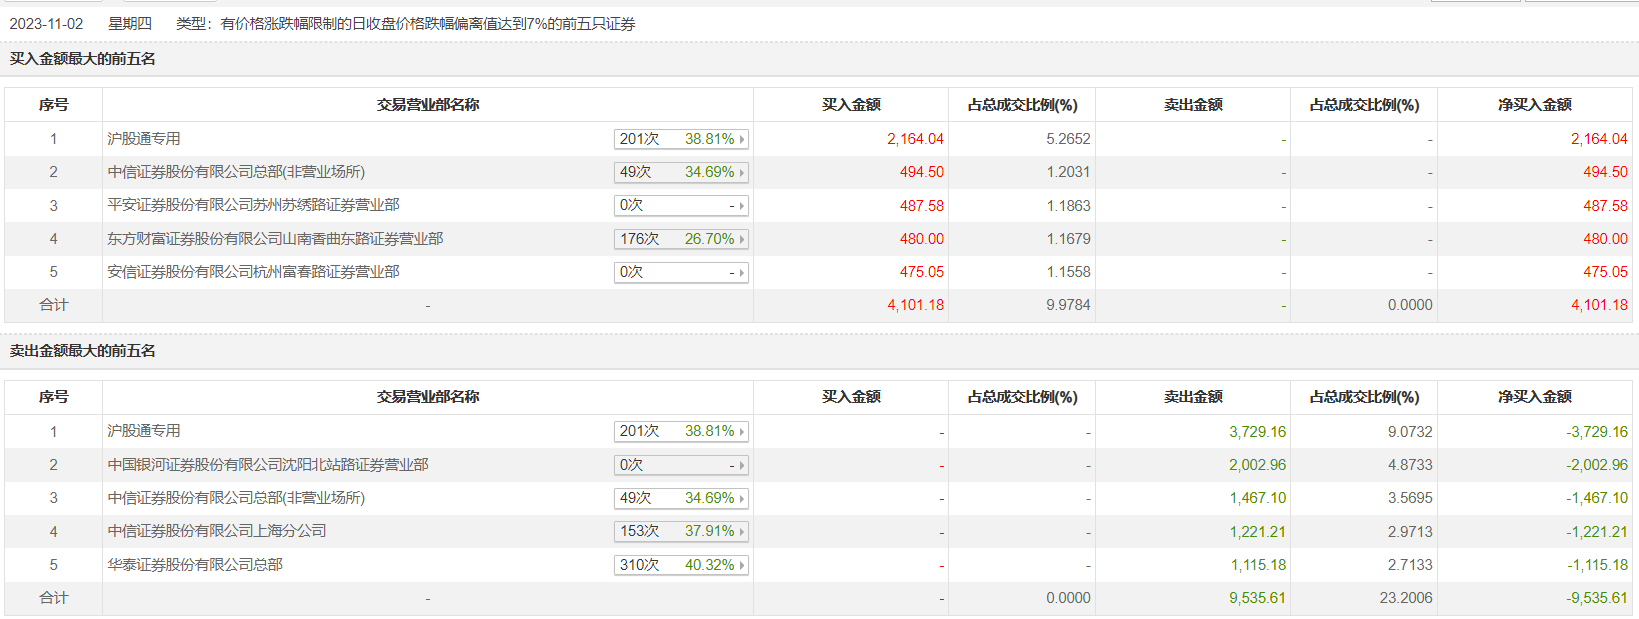Select the sell ratio value 9.0732
This screenshot has height=619, width=1639.
1410,432
